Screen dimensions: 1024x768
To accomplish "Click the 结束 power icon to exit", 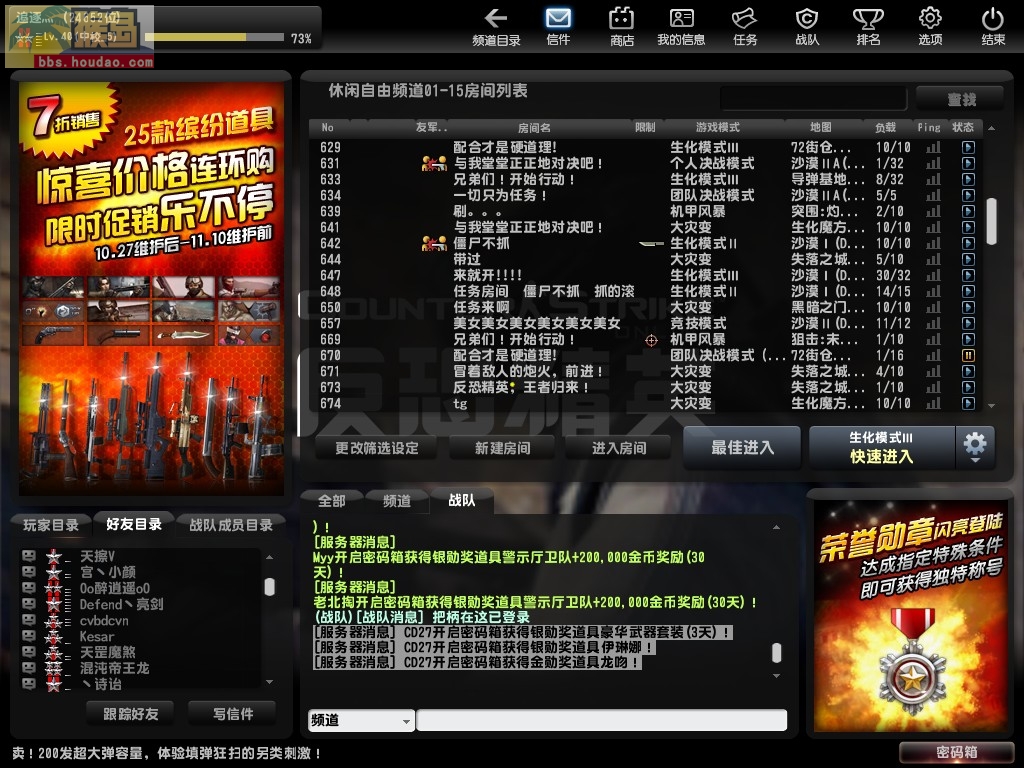I will click(x=993, y=27).
